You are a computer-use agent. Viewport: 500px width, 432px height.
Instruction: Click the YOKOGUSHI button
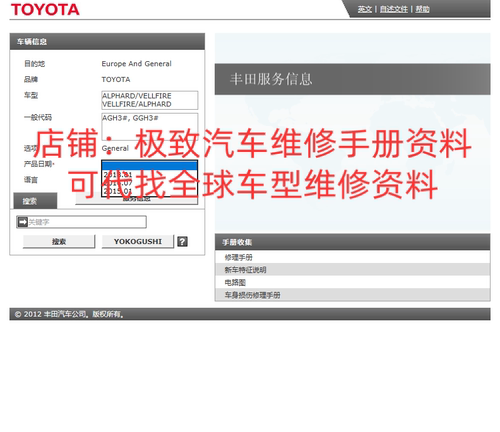pos(138,241)
